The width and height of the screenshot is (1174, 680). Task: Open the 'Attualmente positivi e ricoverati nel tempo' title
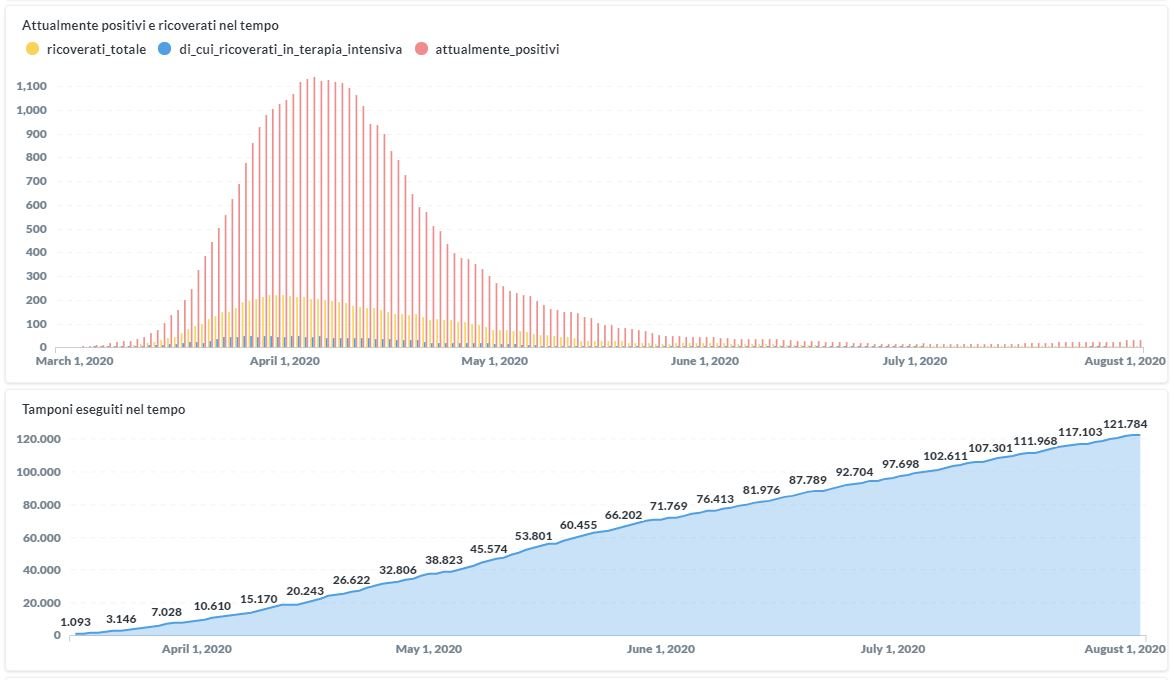click(x=150, y=23)
